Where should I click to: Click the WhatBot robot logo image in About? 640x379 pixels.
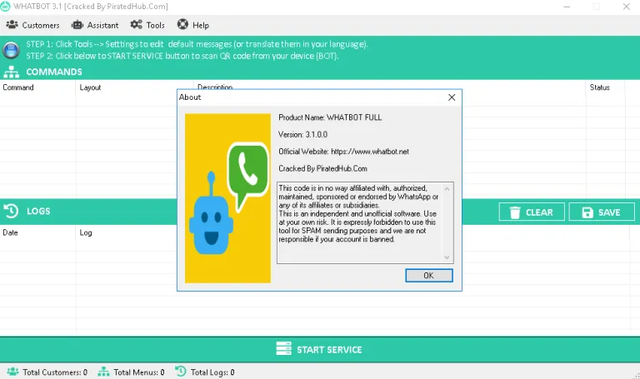click(x=228, y=198)
